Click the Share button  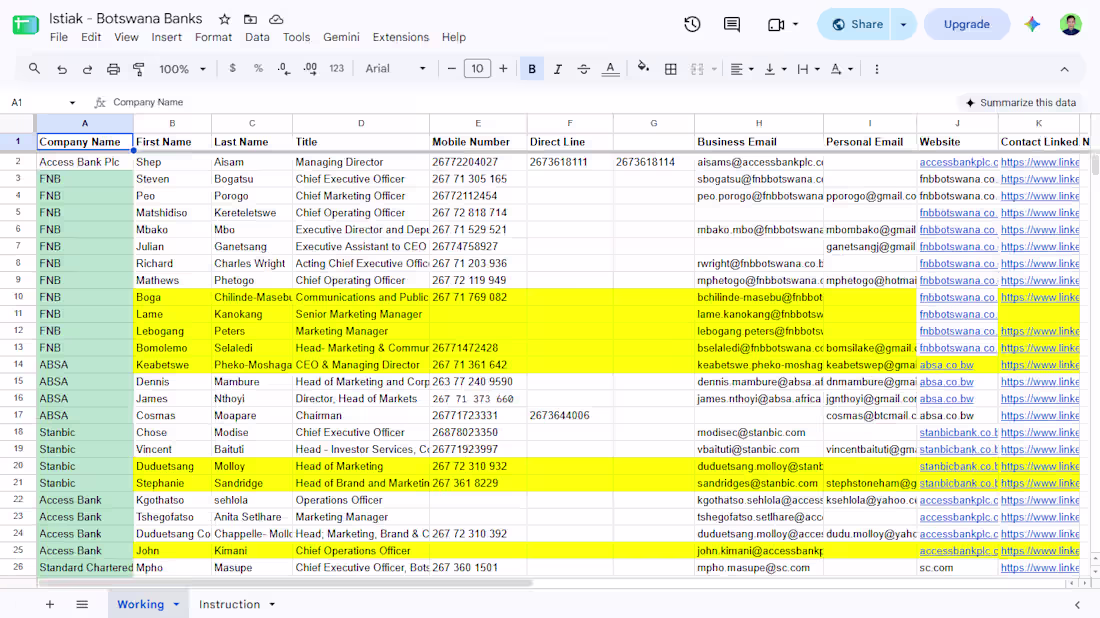pos(856,24)
